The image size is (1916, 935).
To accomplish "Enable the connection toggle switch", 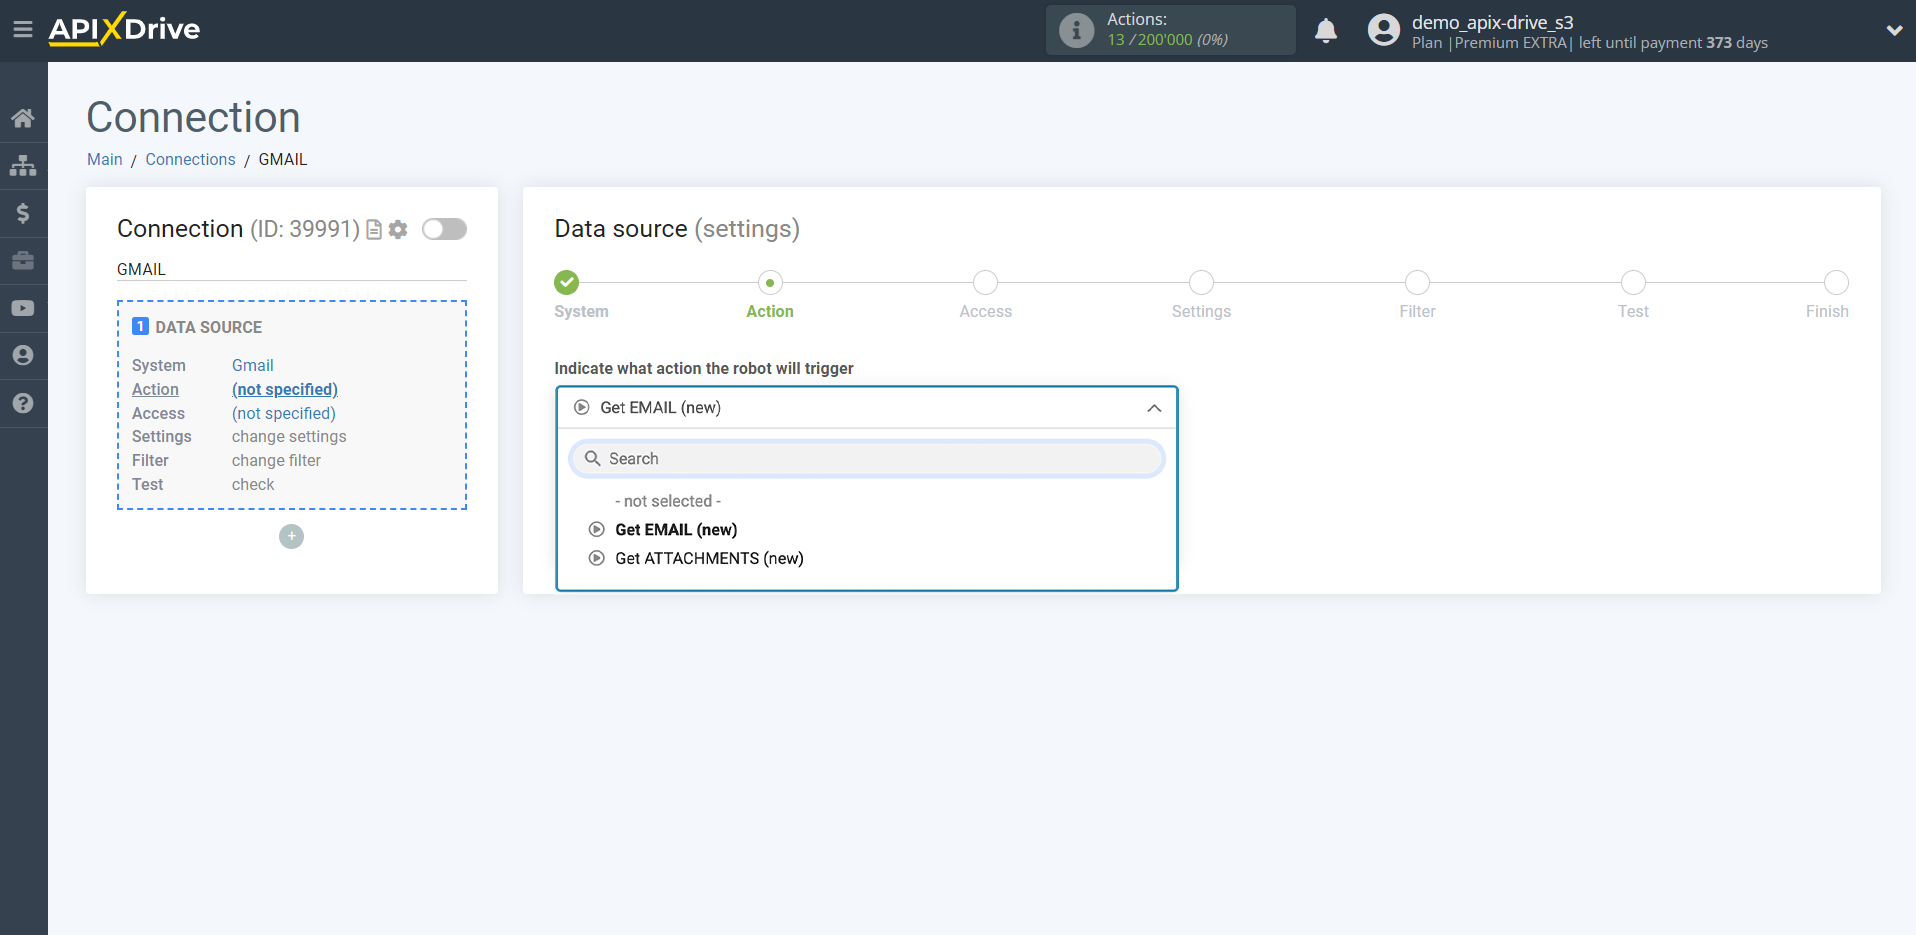I will (x=443, y=229).
